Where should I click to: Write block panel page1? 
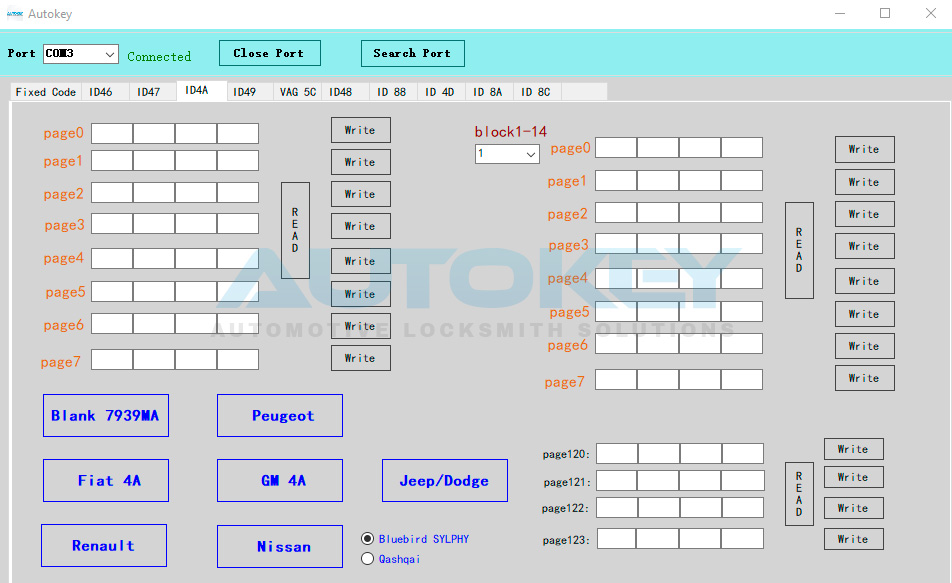coord(865,182)
